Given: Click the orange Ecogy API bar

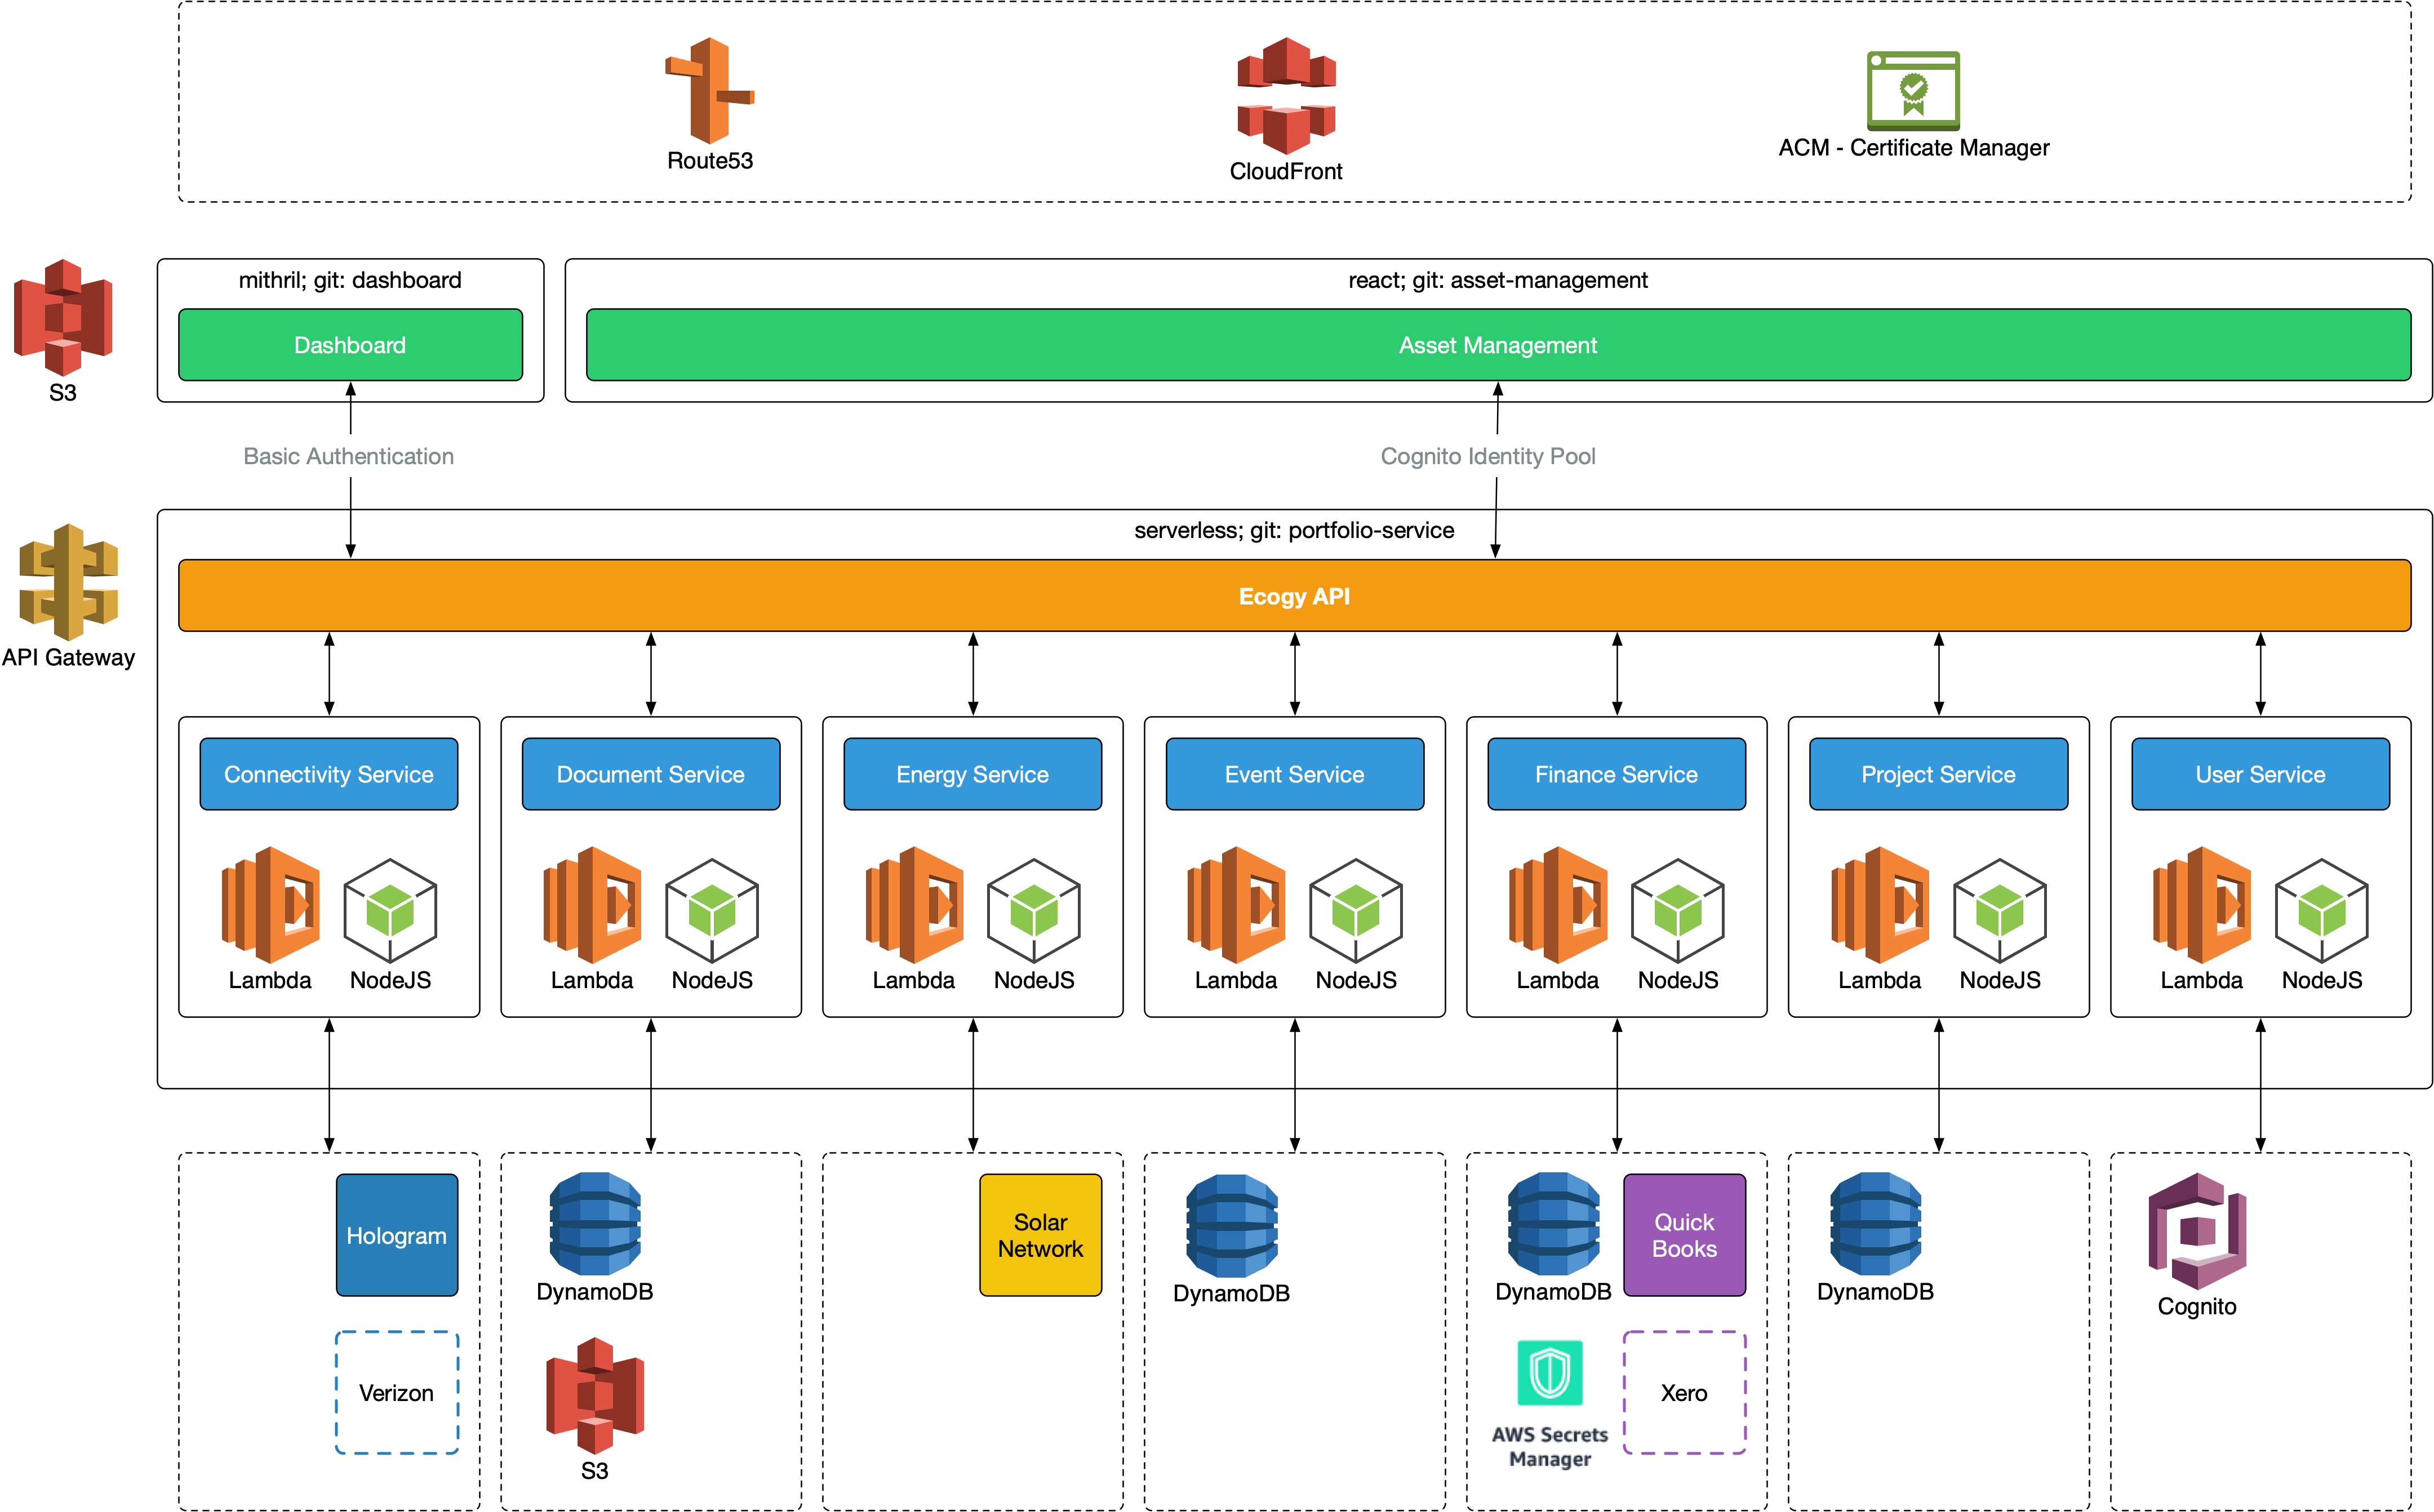Looking at the screenshot, I should coord(1294,596).
